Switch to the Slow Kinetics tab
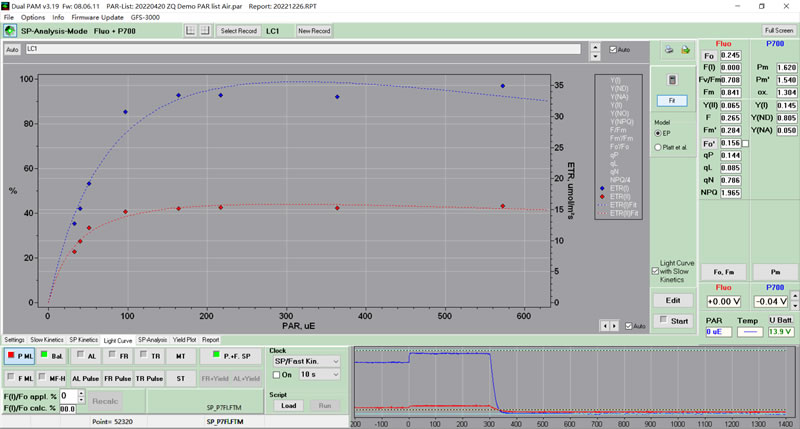Viewport: 800px width, 429px height. [46, 340]
